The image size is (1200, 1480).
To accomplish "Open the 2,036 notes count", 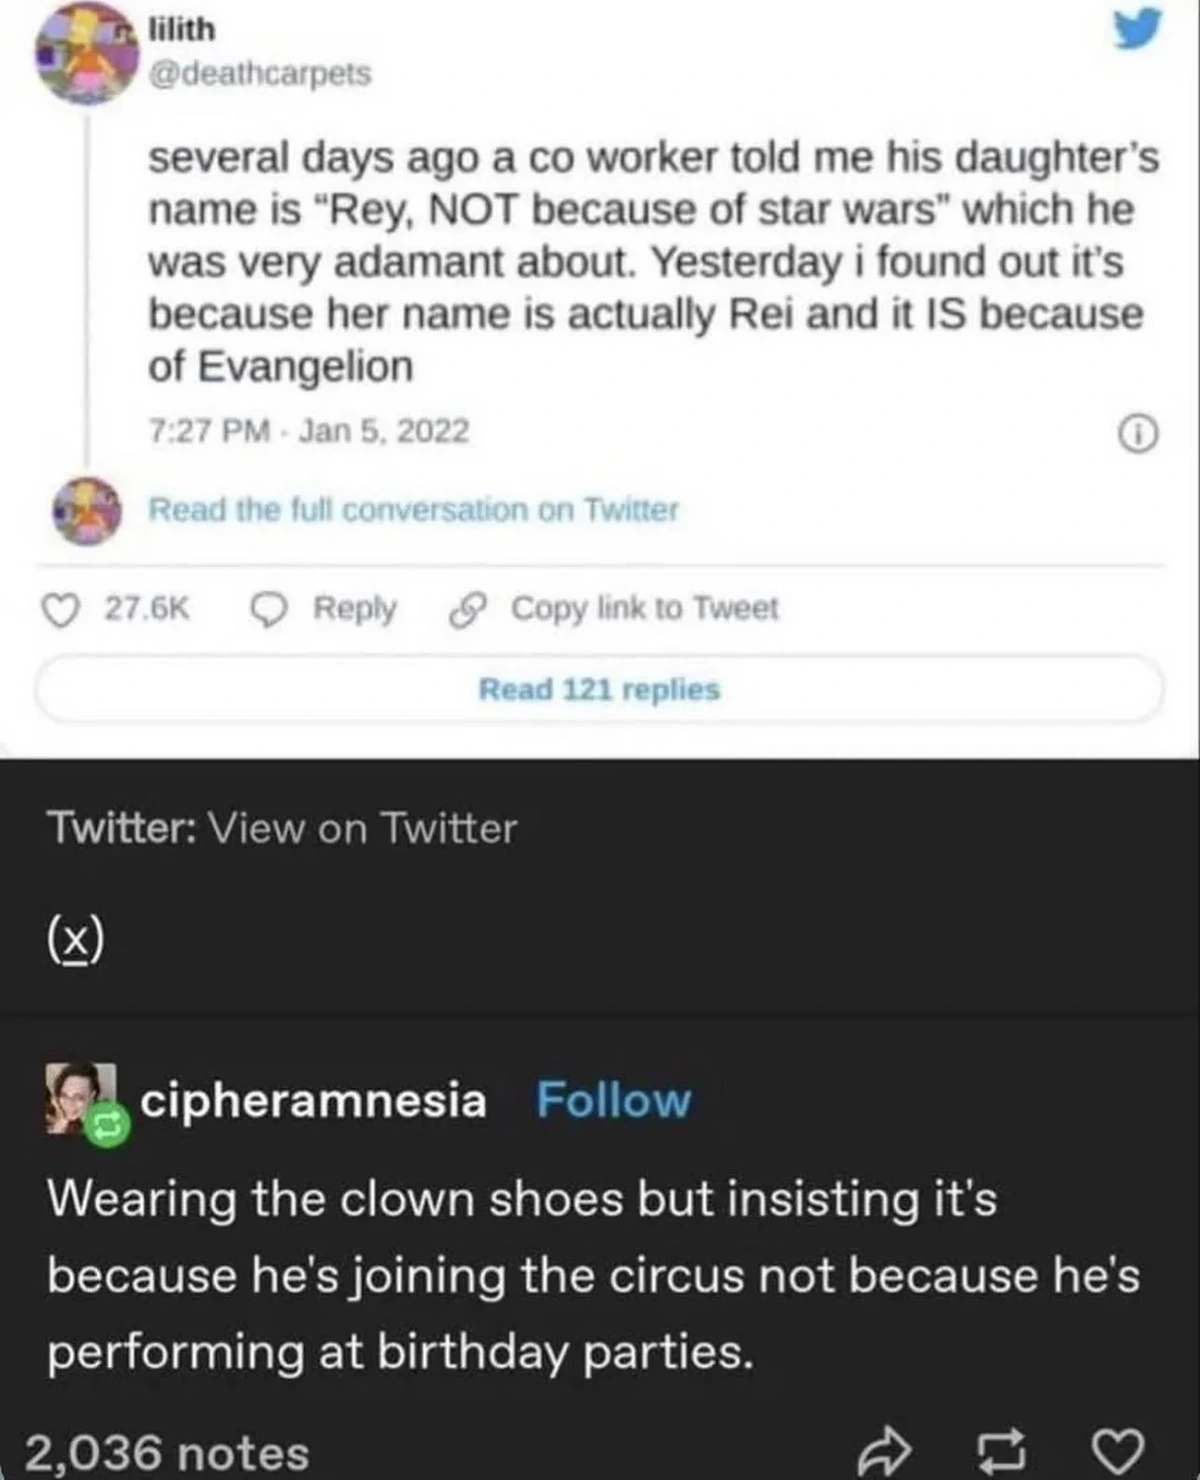I will (x=167, y=1452).
